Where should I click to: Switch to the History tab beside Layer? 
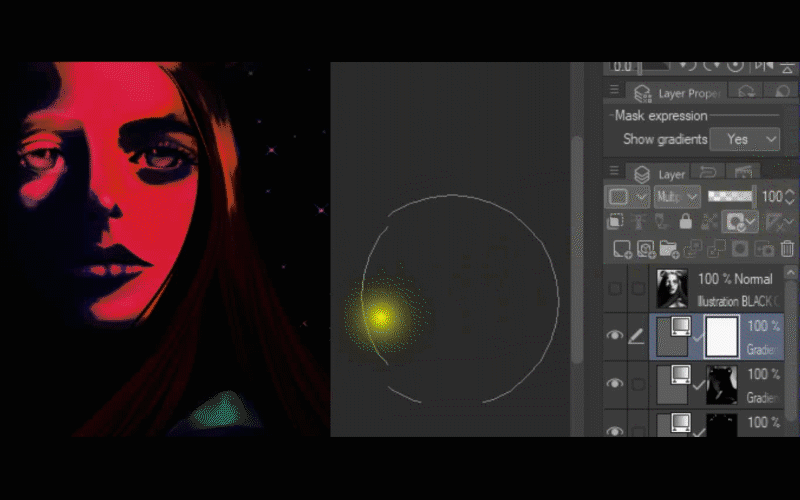(x=708, y=172)
